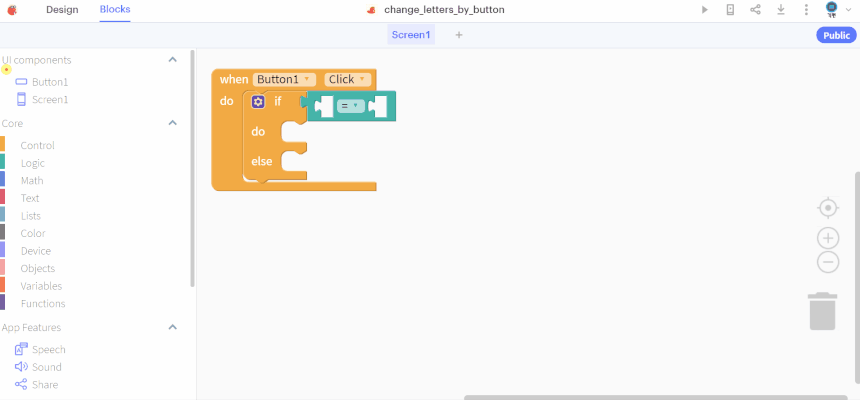
Task: Zoom out the blocks workspace
Action: tap(828, 262)
